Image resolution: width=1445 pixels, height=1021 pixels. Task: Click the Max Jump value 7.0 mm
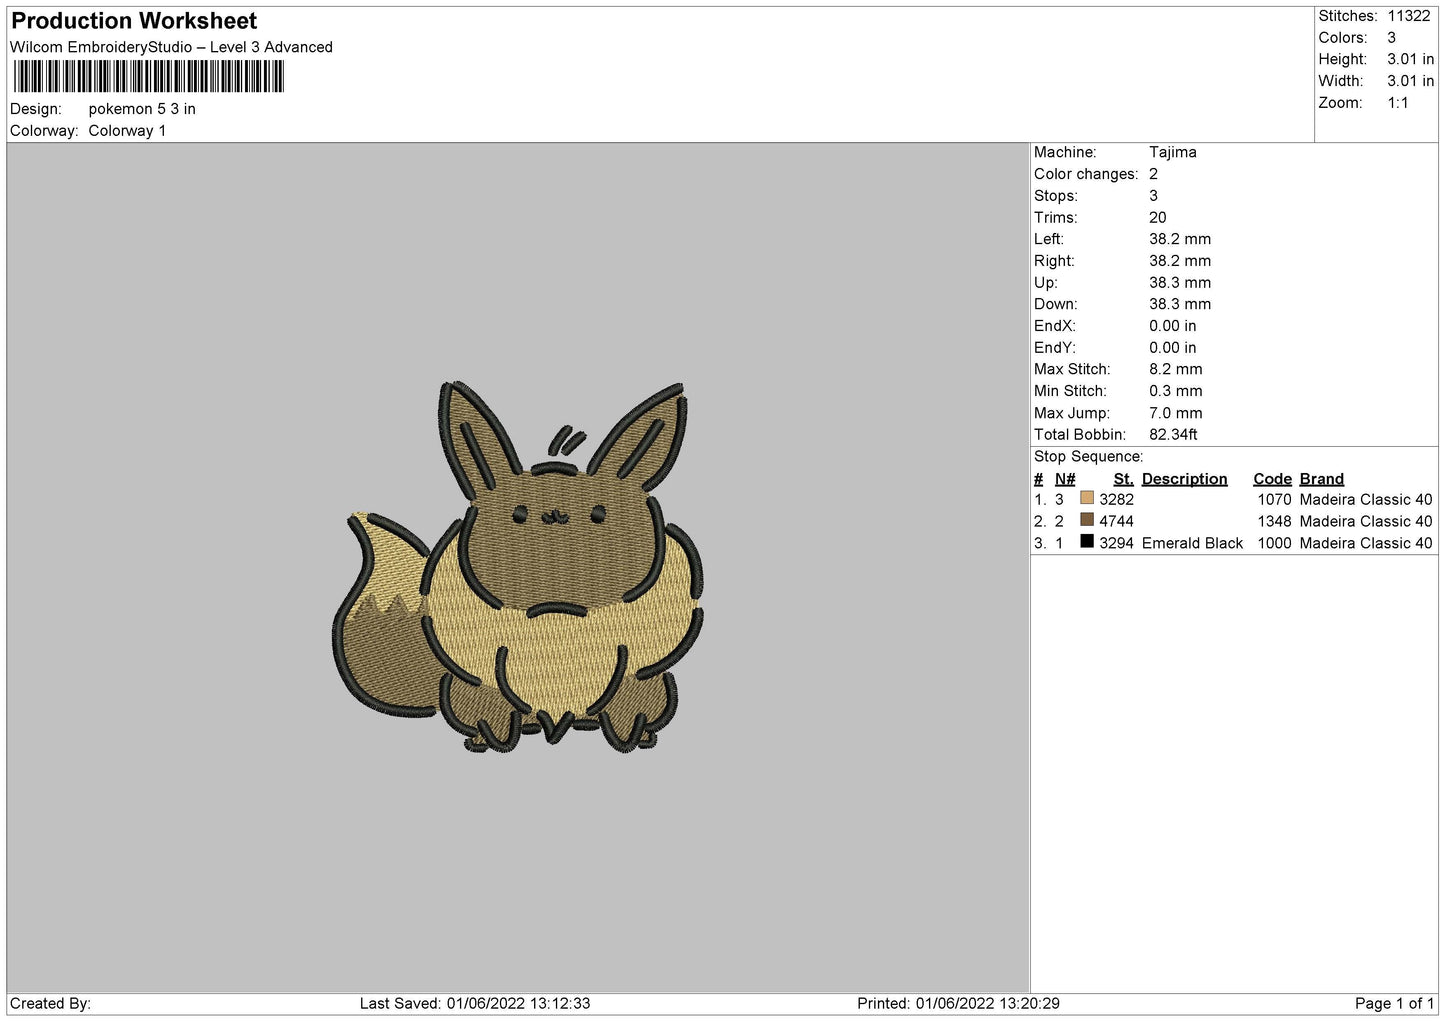pyautogui.click(x=1176, y=413)
